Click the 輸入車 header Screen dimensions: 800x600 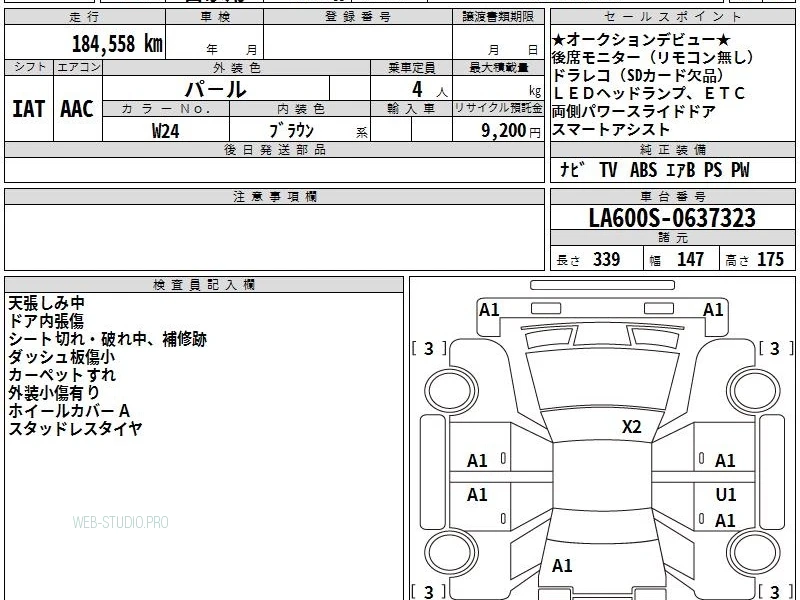pyautogui.click(x=411, y=109)
